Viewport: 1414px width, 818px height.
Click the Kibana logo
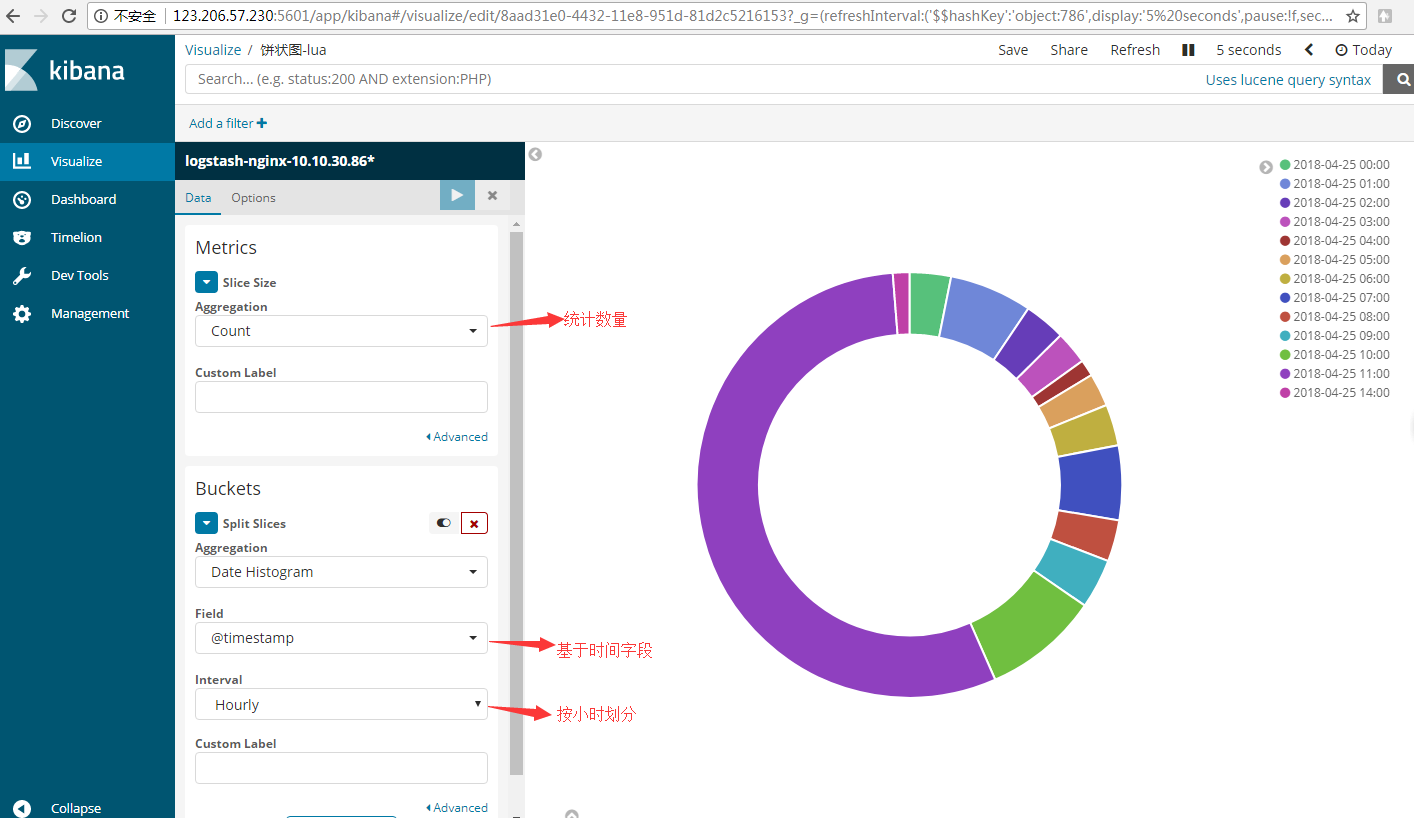pos(65,70)
